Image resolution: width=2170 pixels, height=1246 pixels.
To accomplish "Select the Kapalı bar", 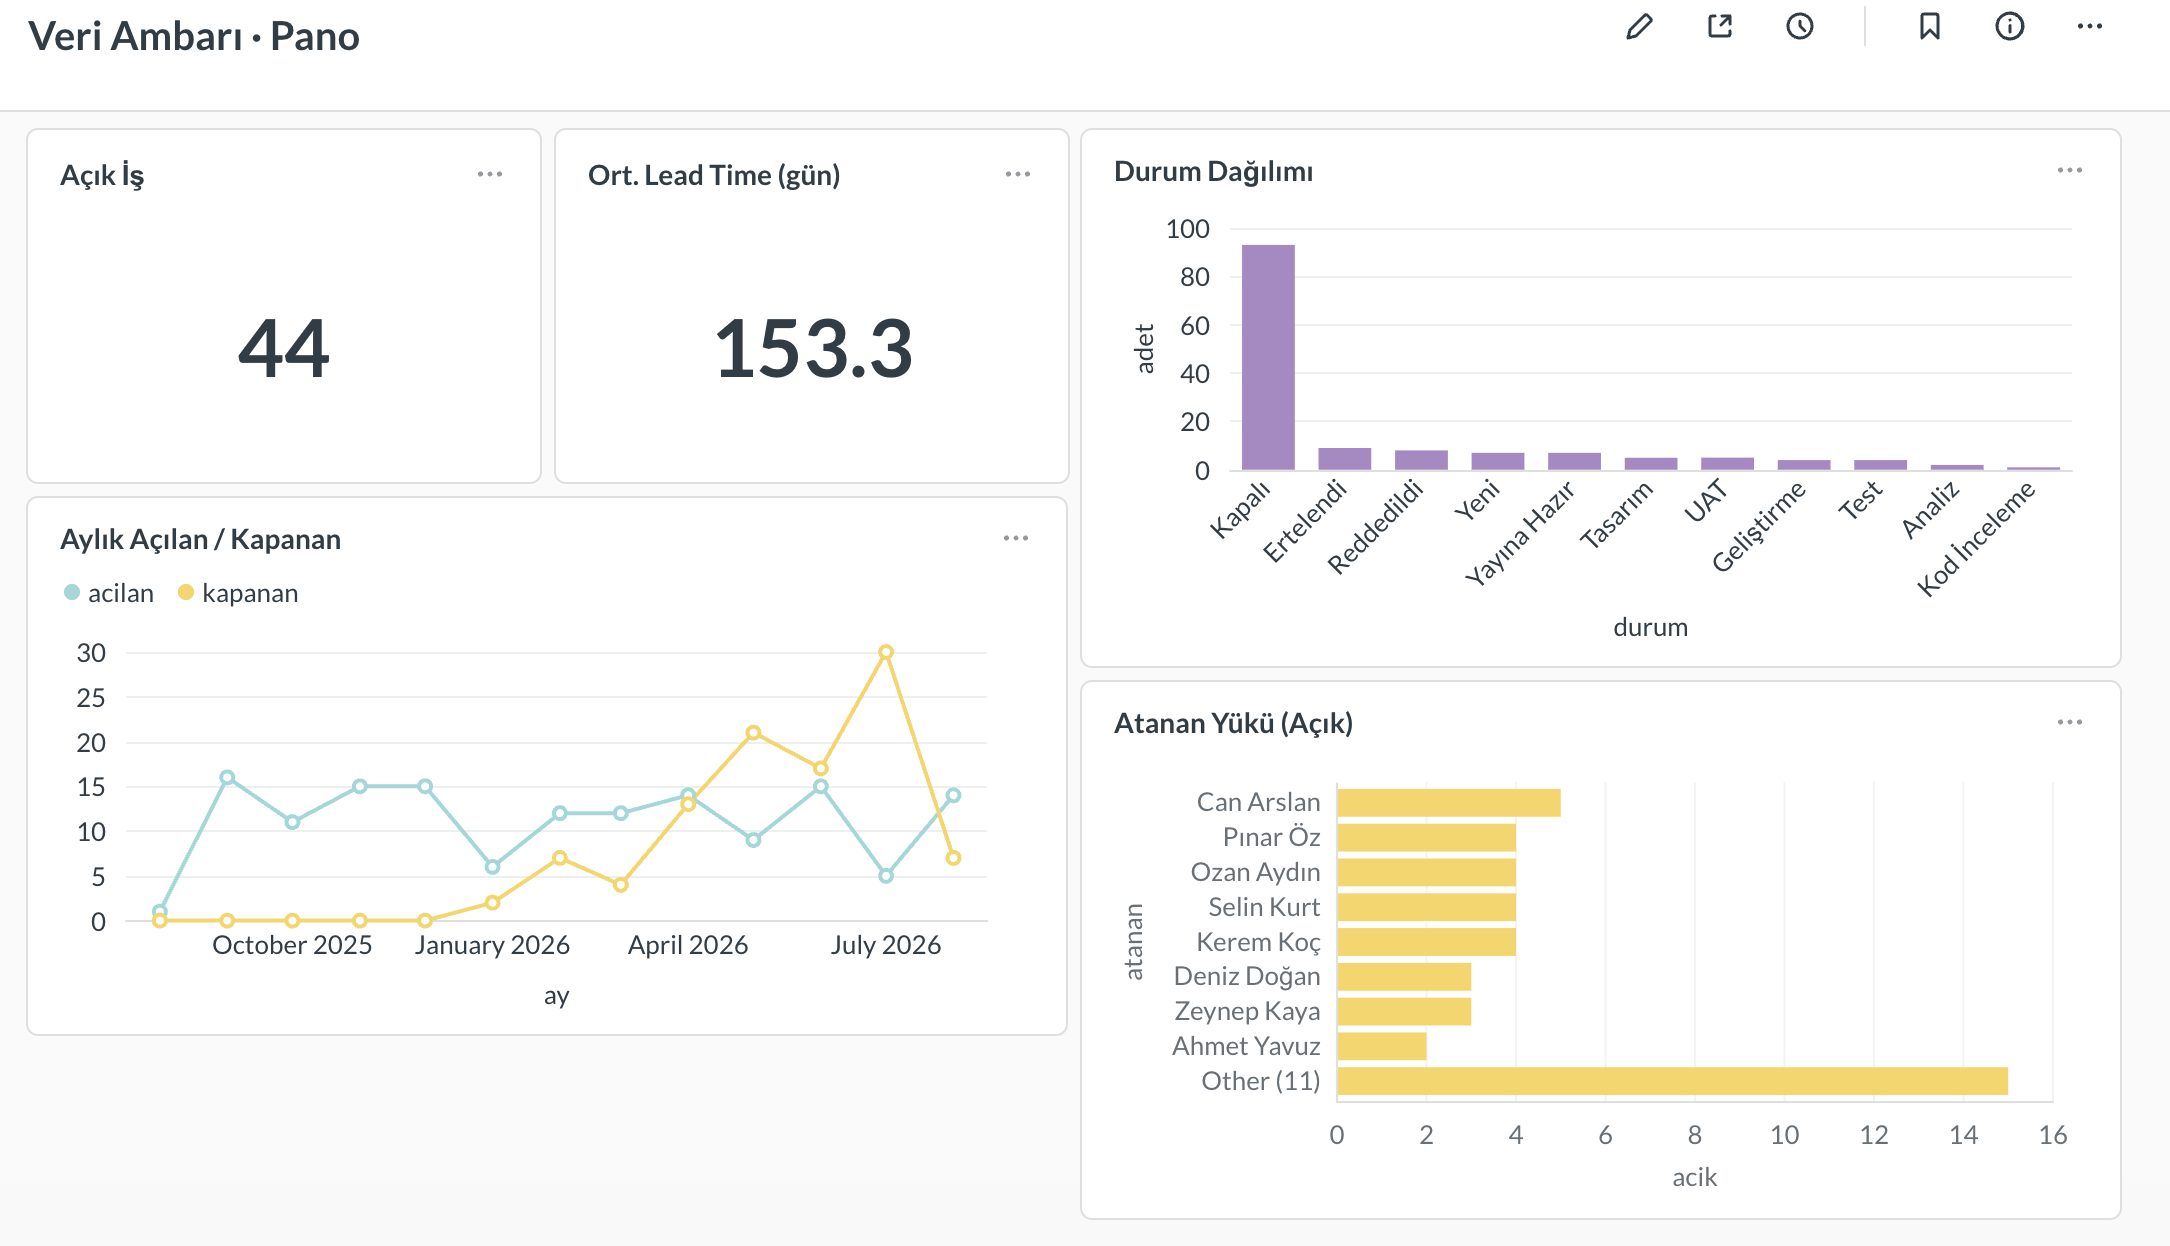I will click(1268, 357).
